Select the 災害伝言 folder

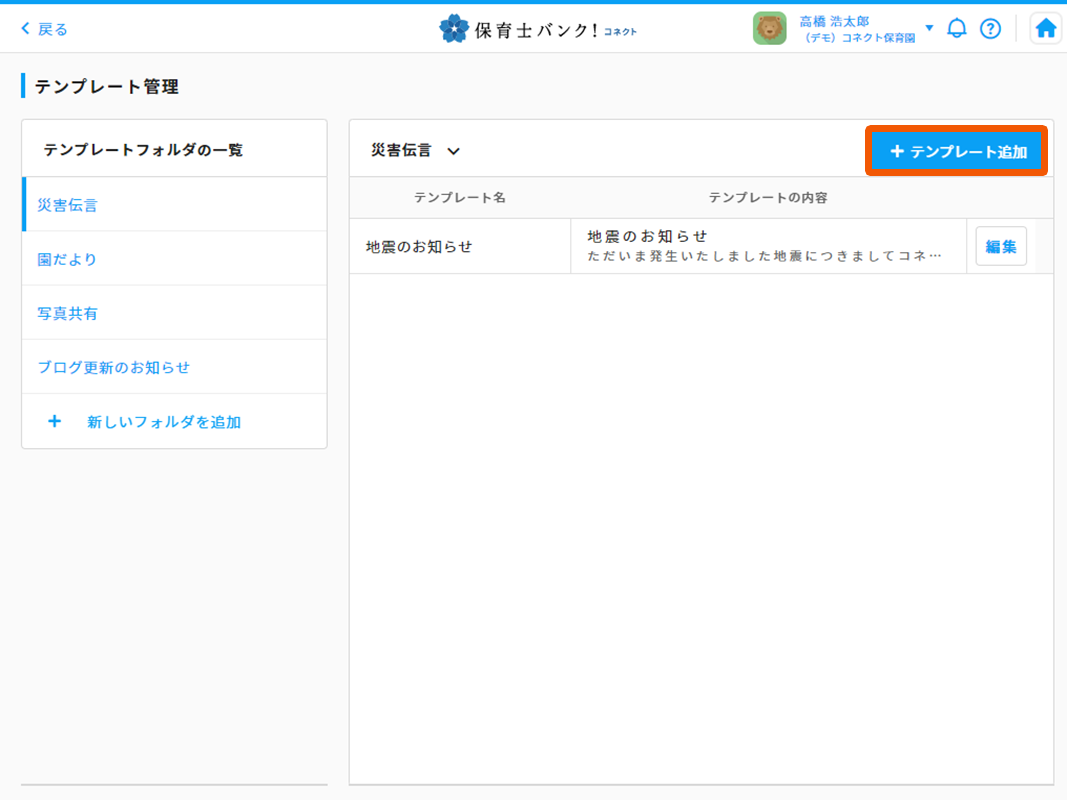point(68,205)
